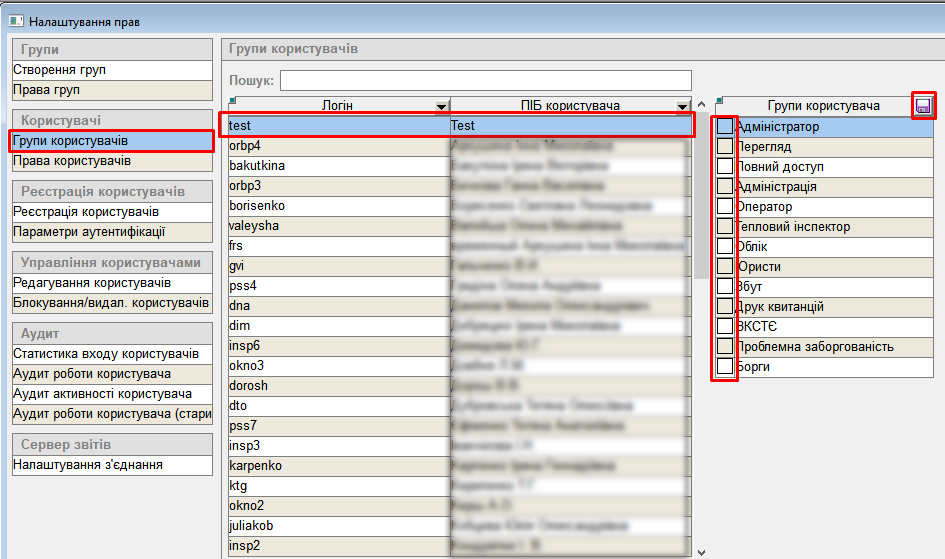Image resolution: width=945 pixels, height=559 pixels.
Task: Expand the ПІБ користувача column dropdown
Action: coord(683,106)
